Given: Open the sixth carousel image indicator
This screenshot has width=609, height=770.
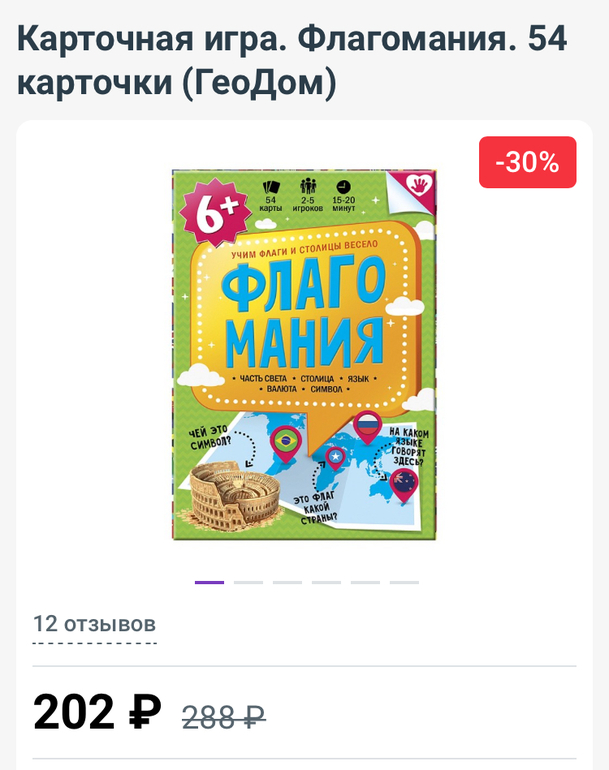Looking at the screenshot, I should [404, 582].
